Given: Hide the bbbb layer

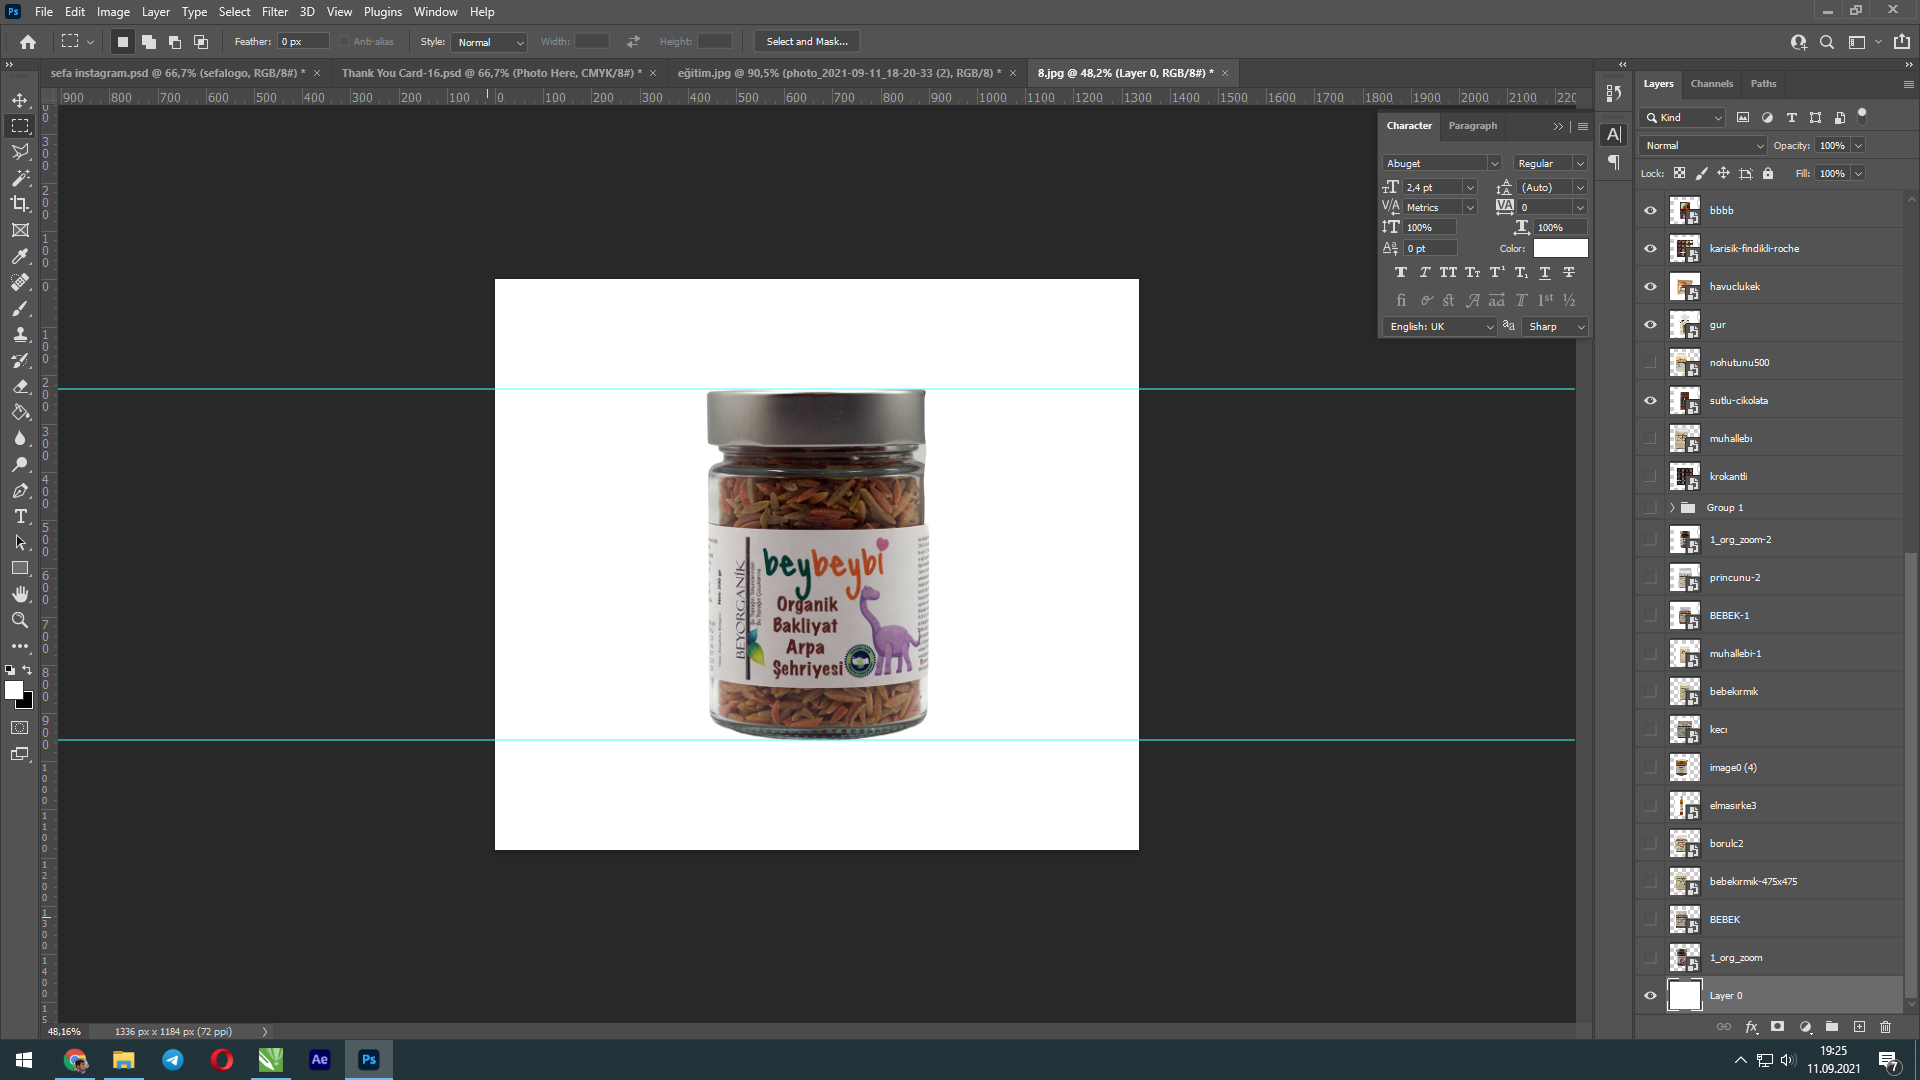Looking at the screenshot, I should pos(1650,211).
